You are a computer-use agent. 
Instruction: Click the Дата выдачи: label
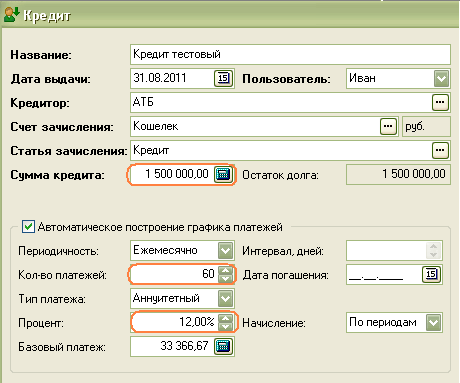tap(50, 79)
